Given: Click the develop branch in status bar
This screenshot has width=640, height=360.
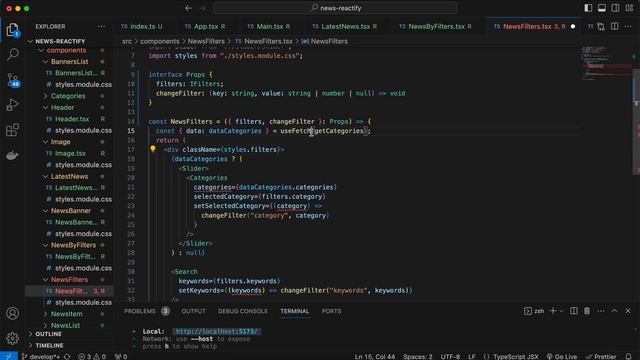Looking at the screenshot, I should 41,356.
